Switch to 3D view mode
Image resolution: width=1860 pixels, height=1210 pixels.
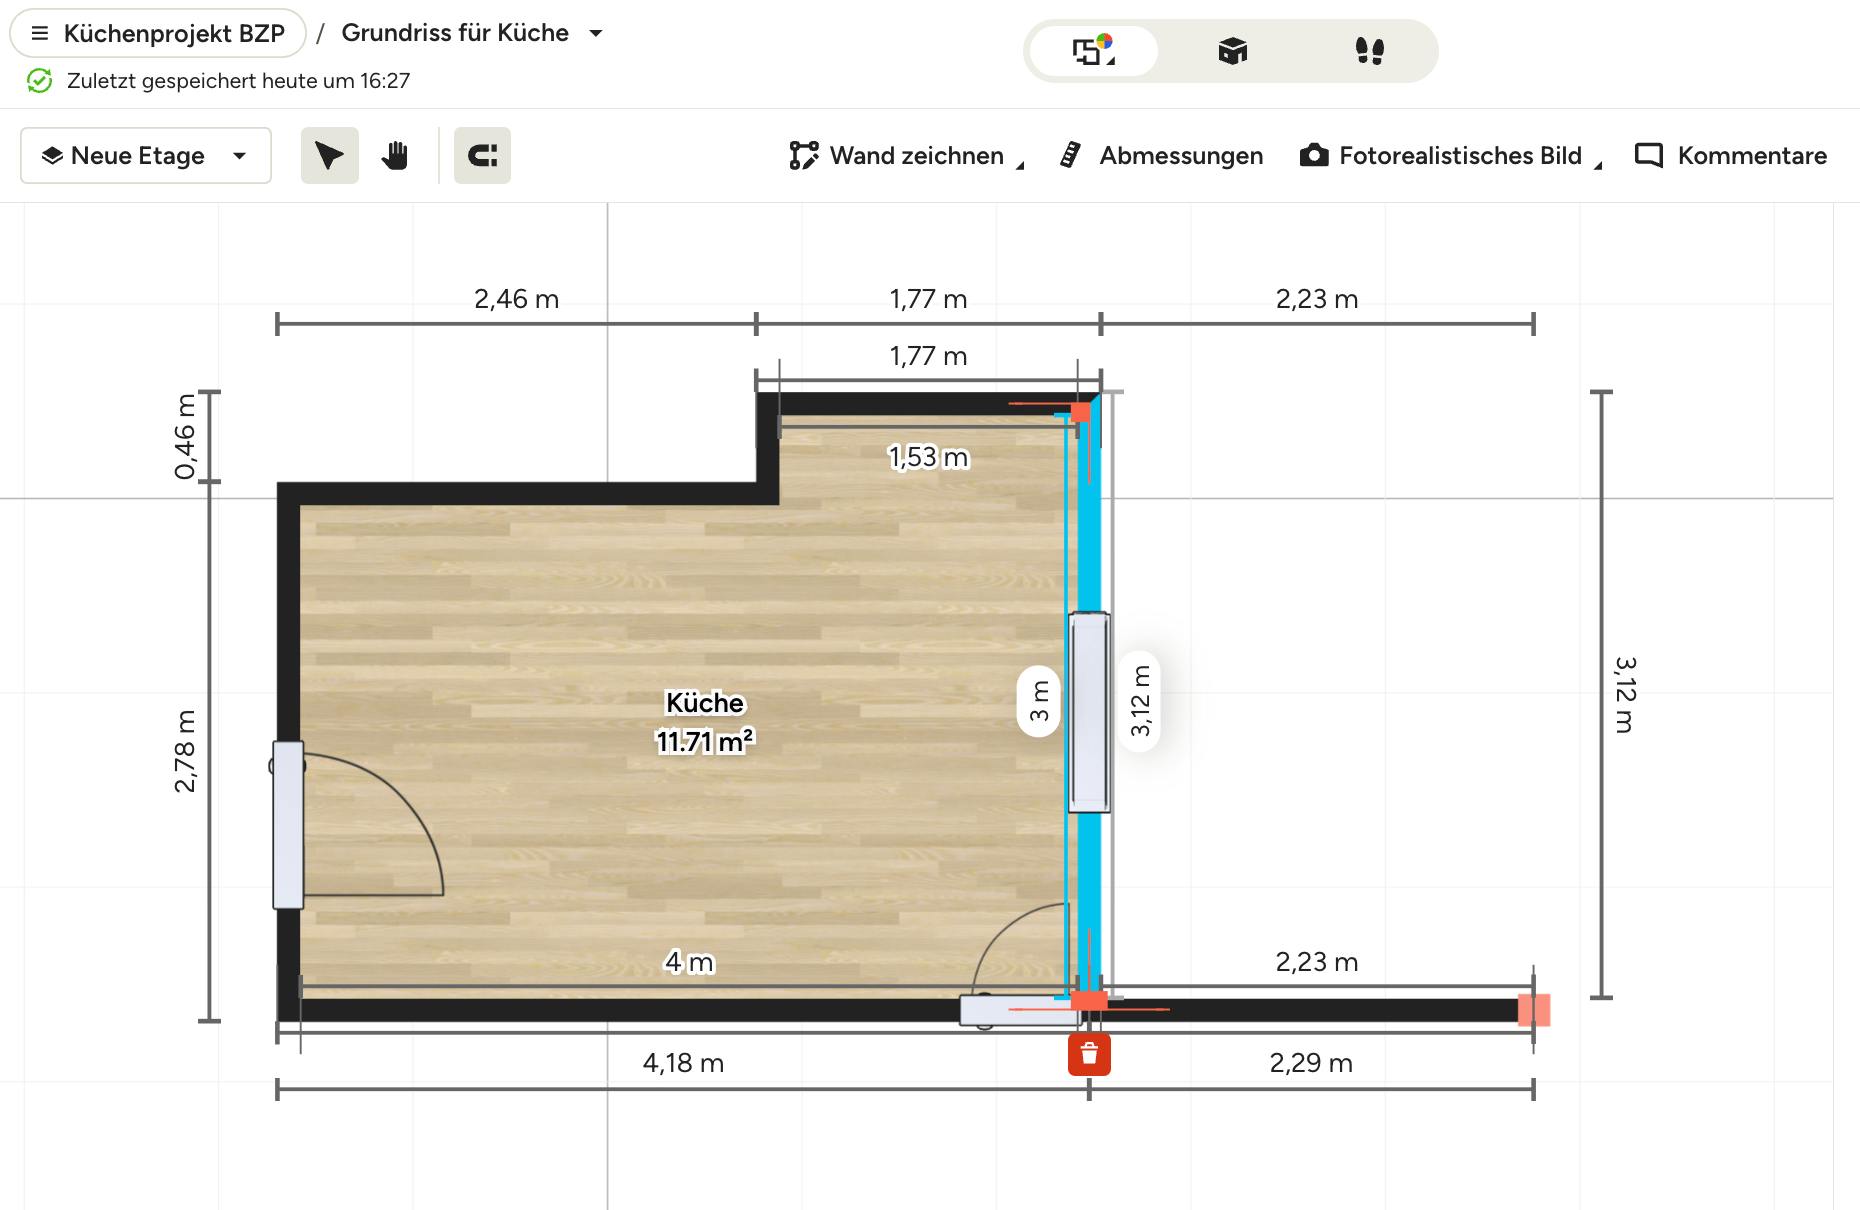[x=1232, y=51]
